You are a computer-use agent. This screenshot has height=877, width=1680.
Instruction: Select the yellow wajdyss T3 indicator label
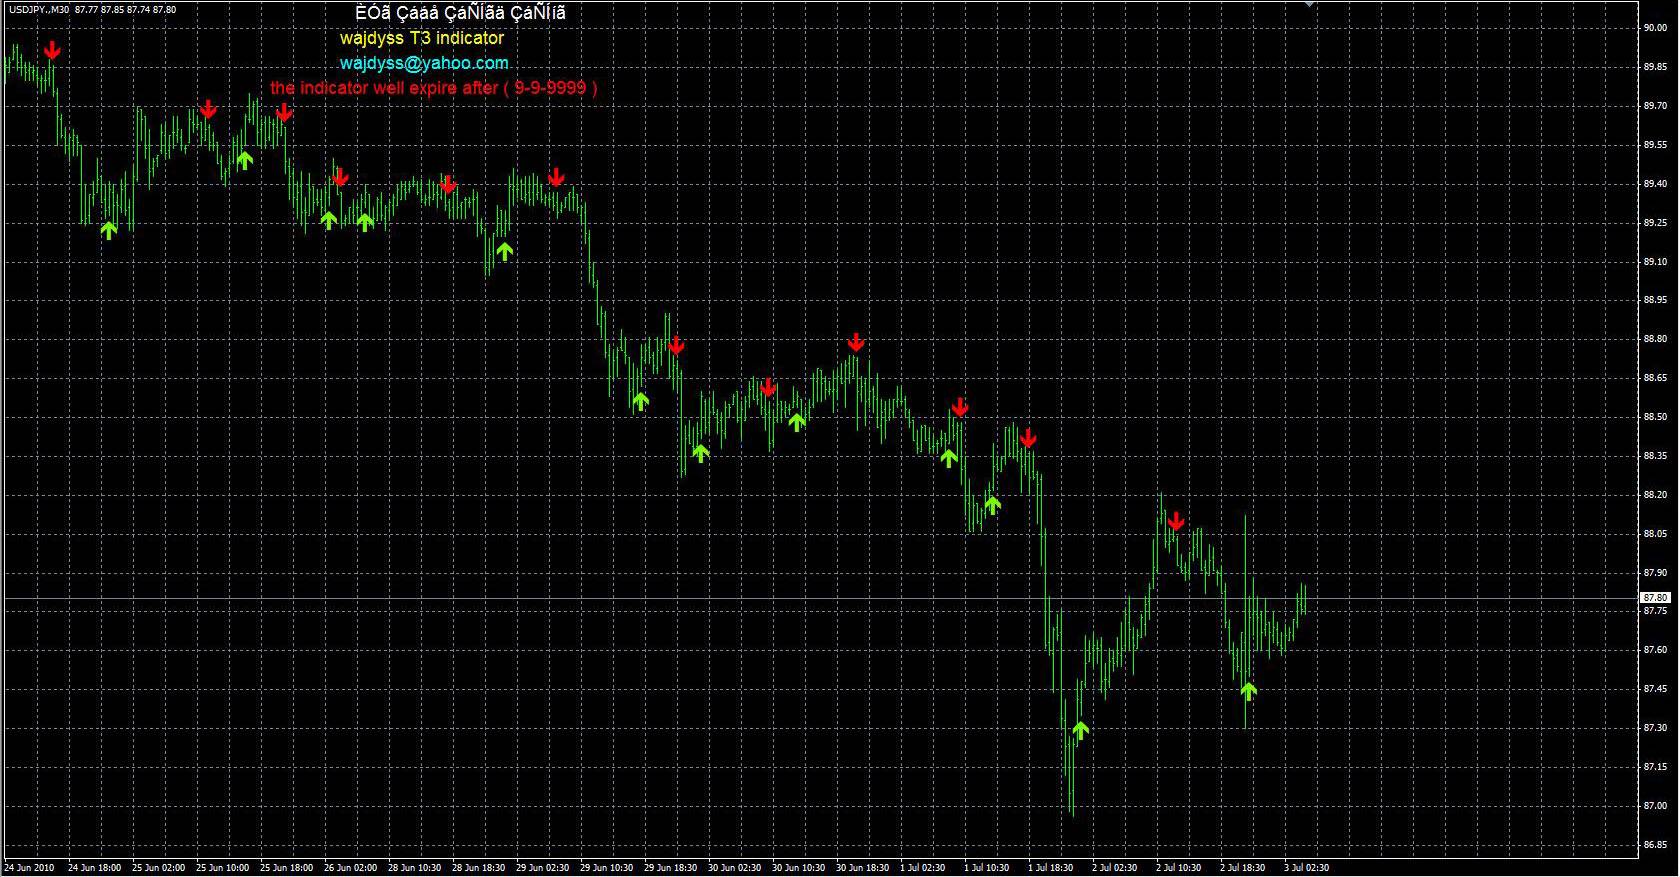point(422,38)
